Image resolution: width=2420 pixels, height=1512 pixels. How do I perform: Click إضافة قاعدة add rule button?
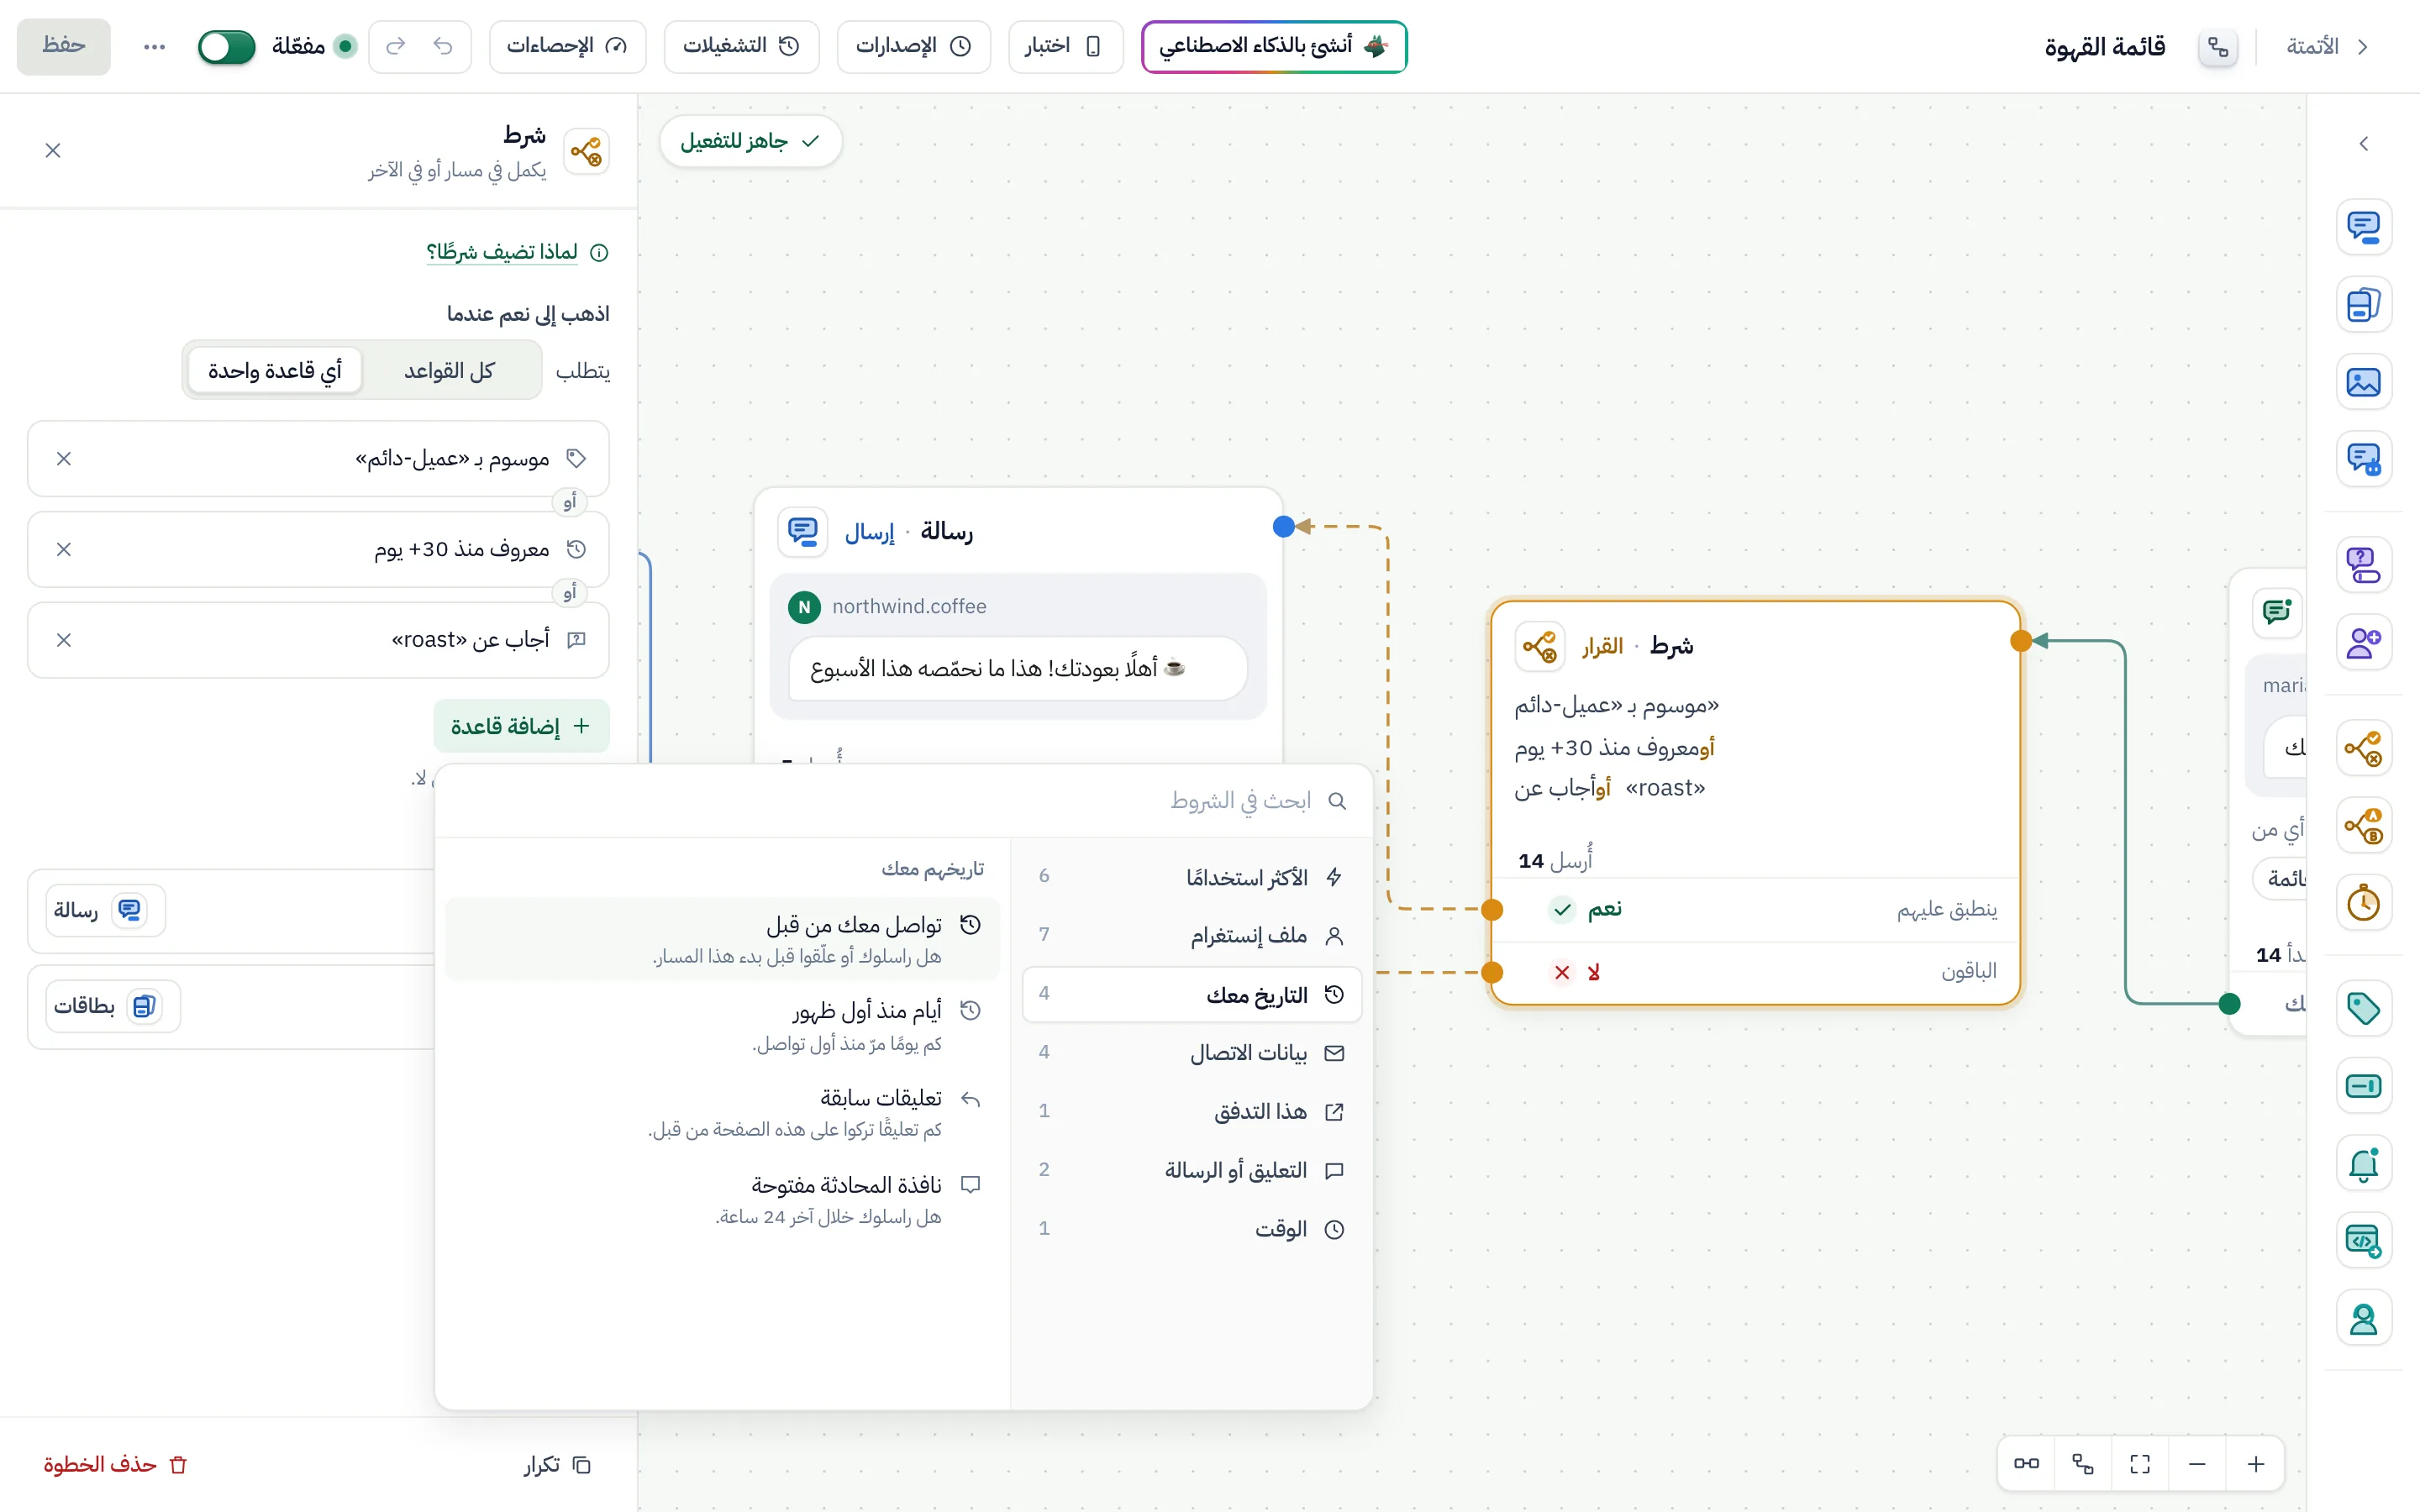[x=521, y=726]
